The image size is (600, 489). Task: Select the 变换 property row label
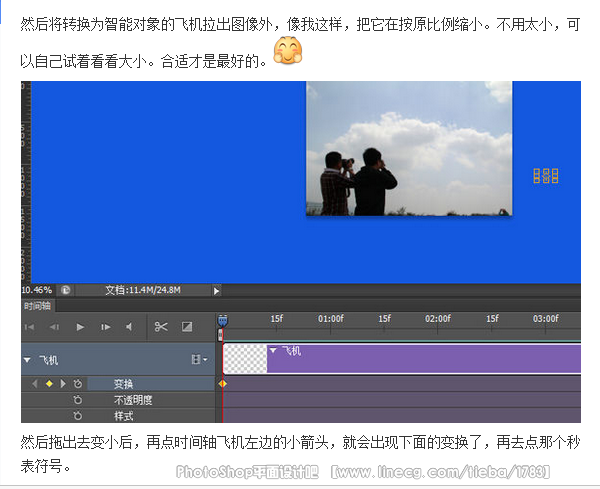click(123, 384)
